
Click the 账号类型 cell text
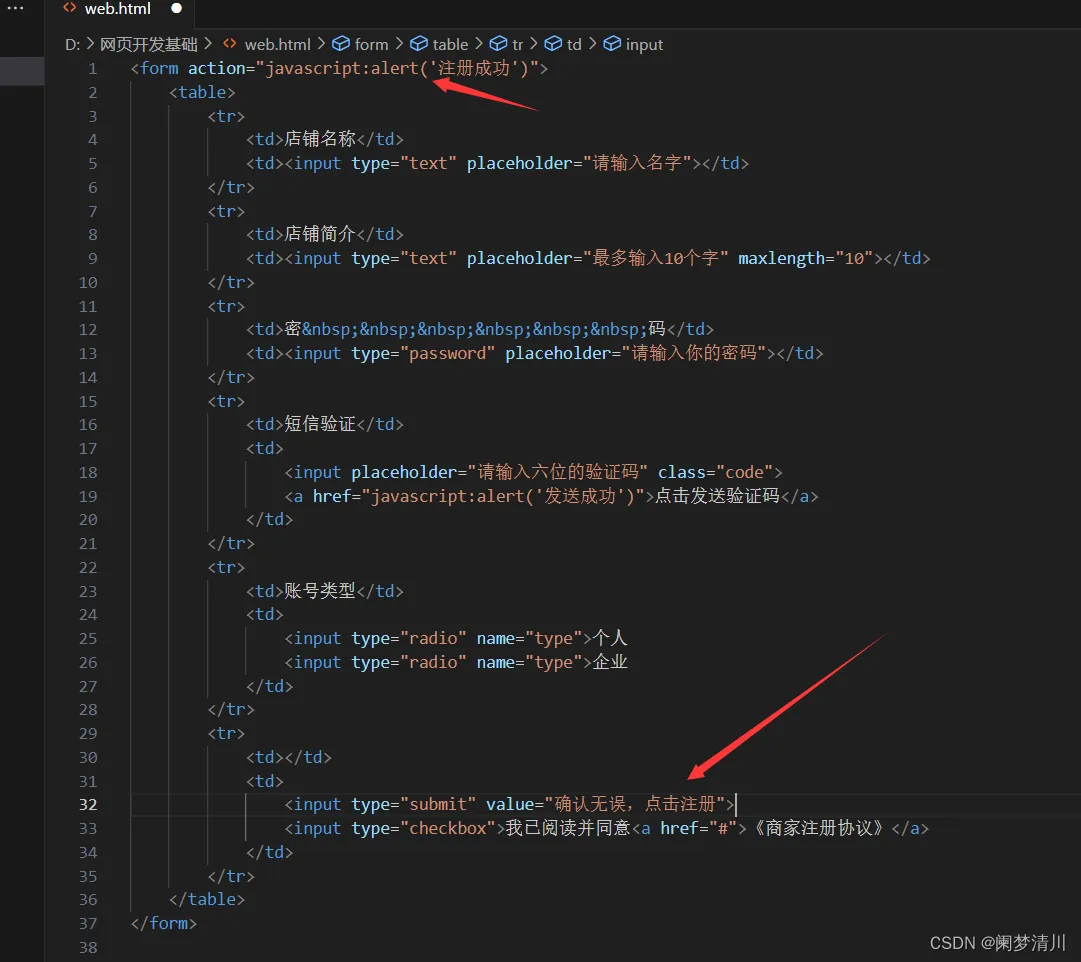320,592
